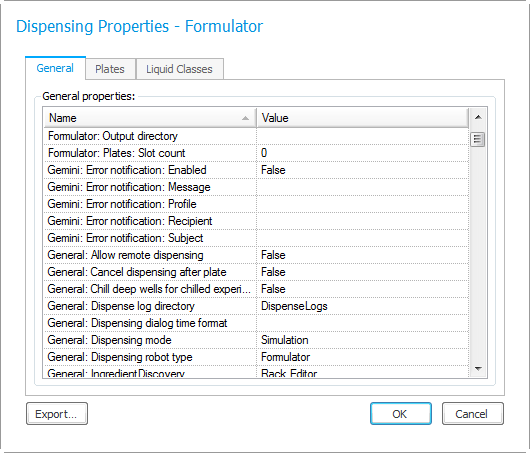This screenshot has height=453, width=530.
Task: Click the scrollbar up arrow
Action: (478, 117)
